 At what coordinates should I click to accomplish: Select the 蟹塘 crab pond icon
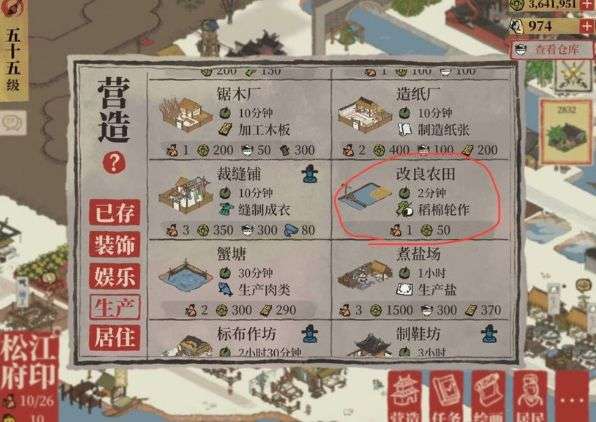point(185,275)
